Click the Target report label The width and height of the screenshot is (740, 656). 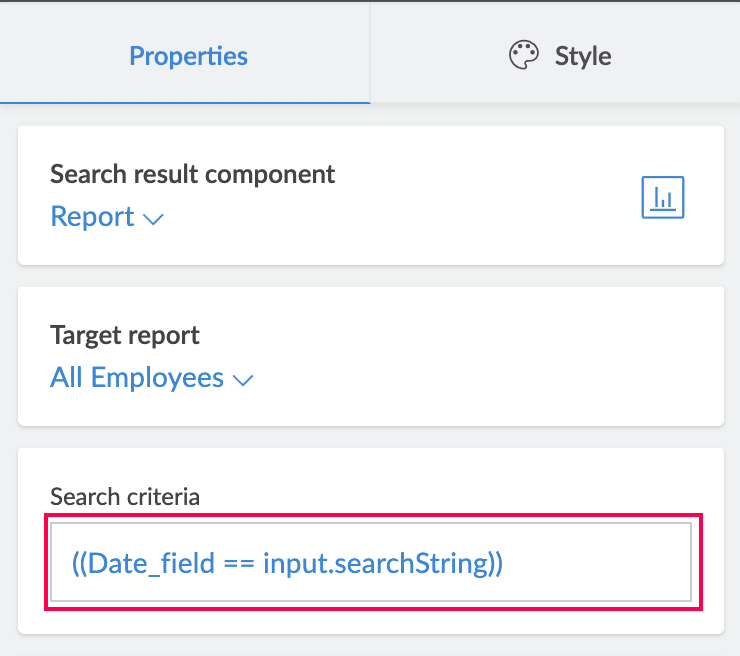click(x=125, y=335)
